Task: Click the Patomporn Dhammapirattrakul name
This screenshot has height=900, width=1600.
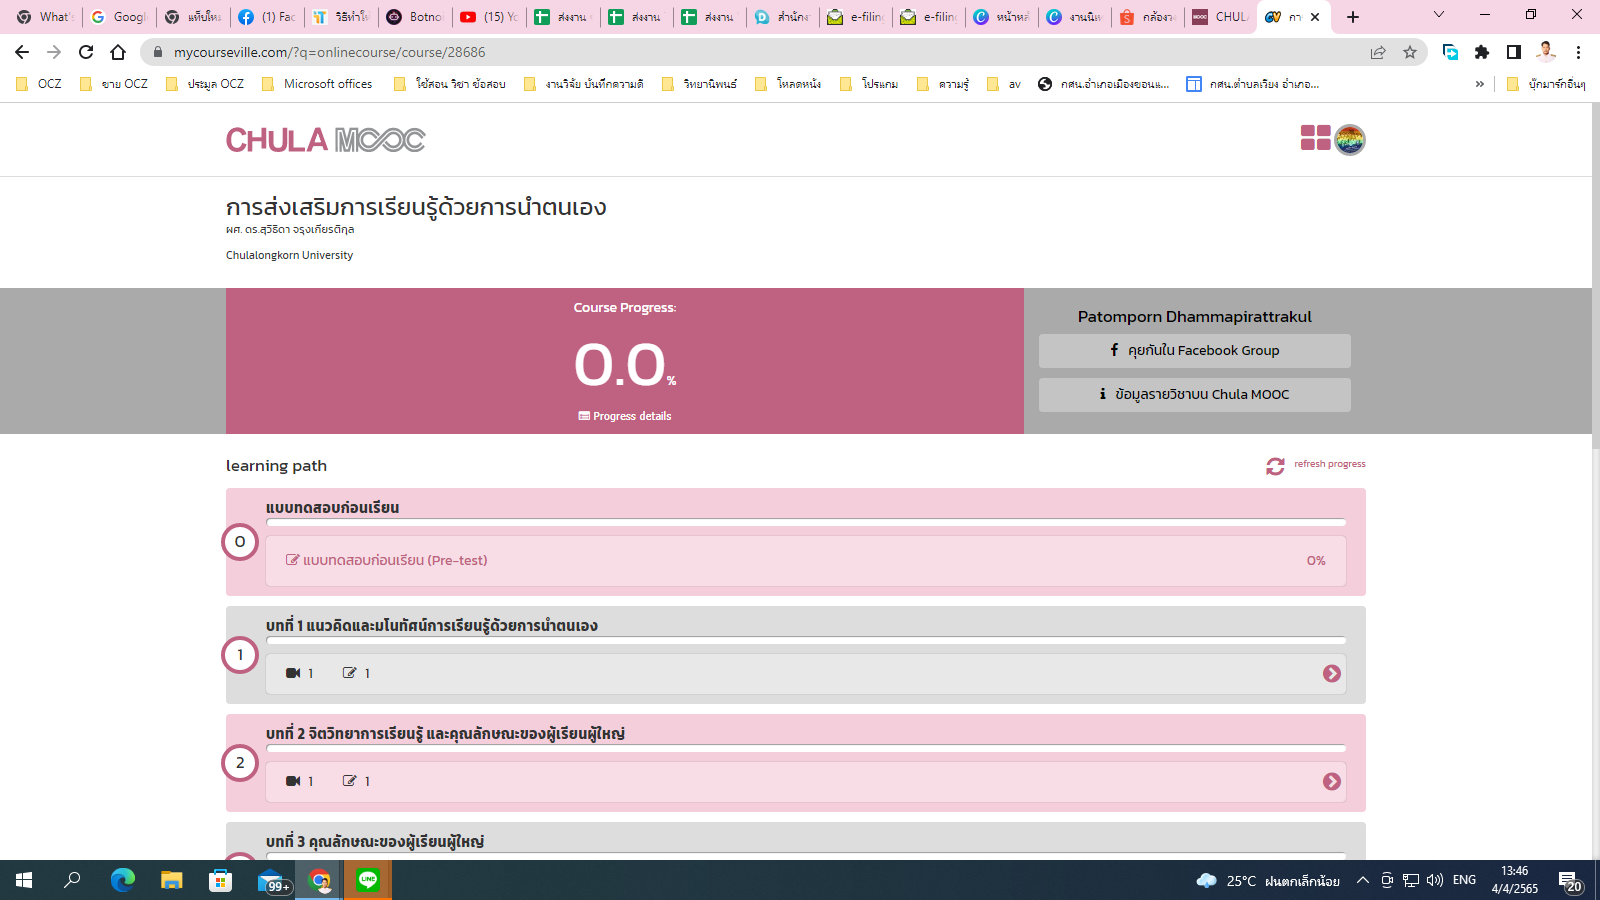Action: (1195, 317)
